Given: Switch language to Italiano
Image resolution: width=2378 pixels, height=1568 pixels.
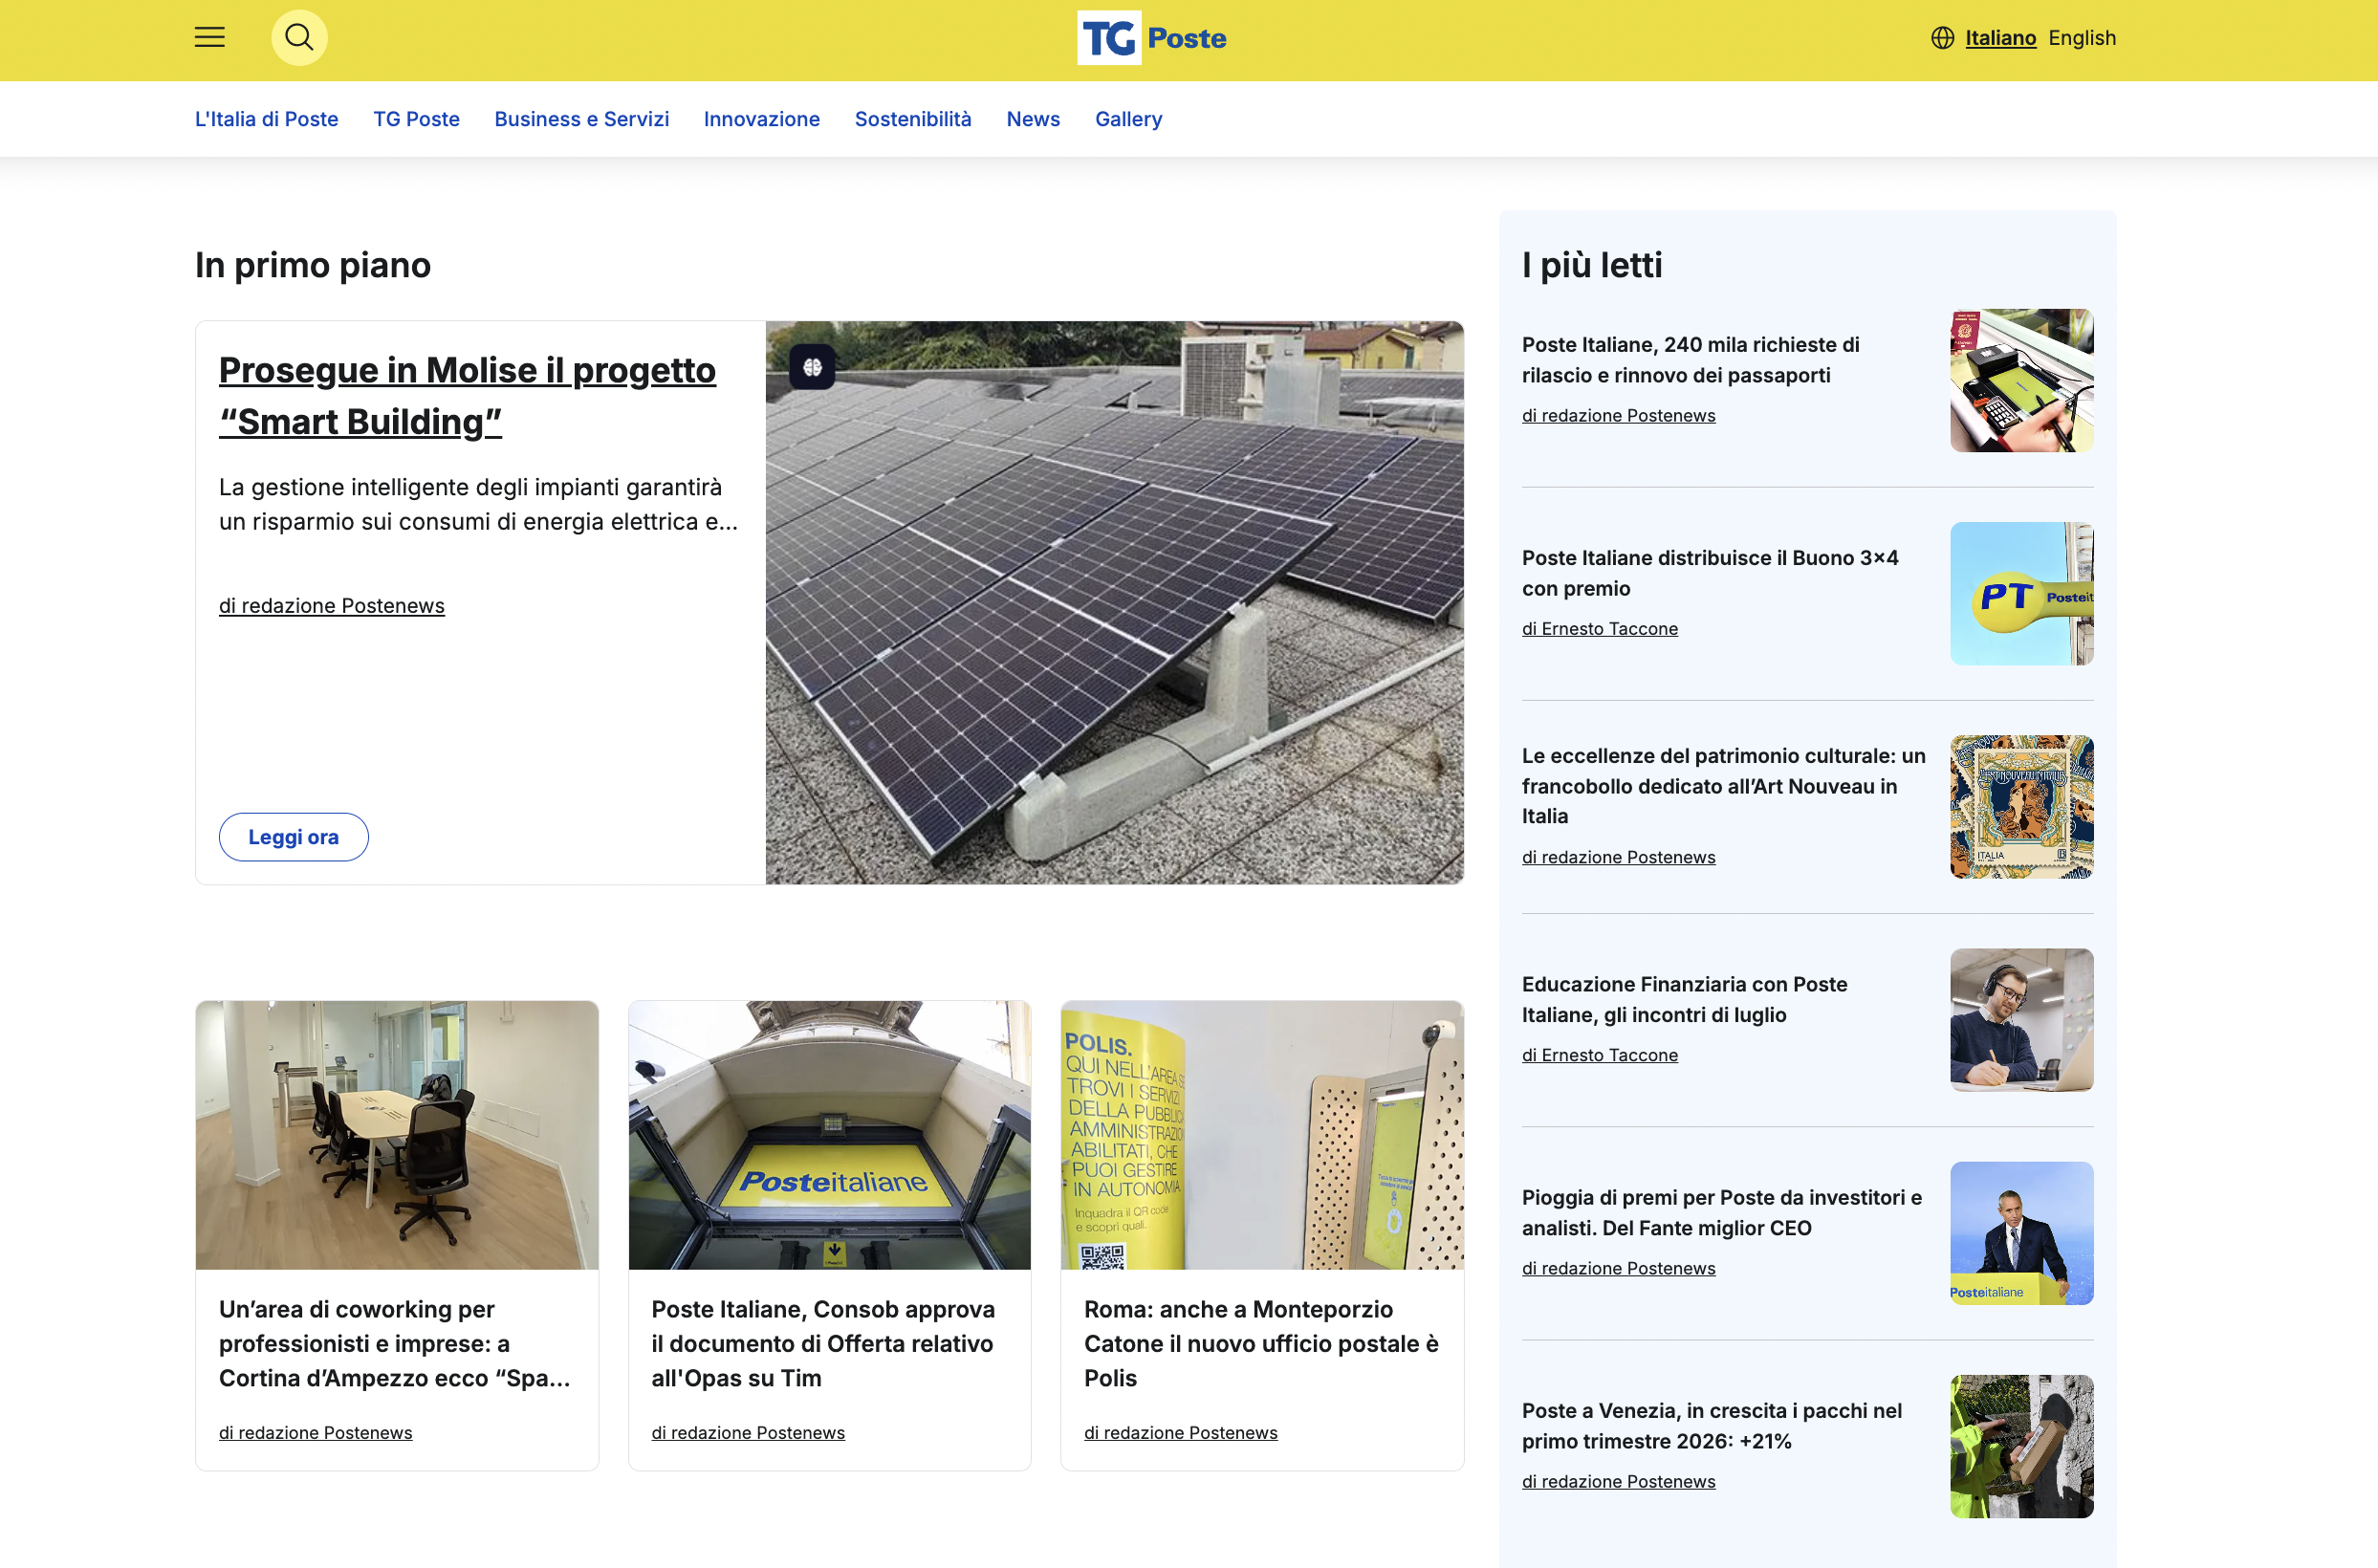Looking at the screenshot, I should point(2000,38).
